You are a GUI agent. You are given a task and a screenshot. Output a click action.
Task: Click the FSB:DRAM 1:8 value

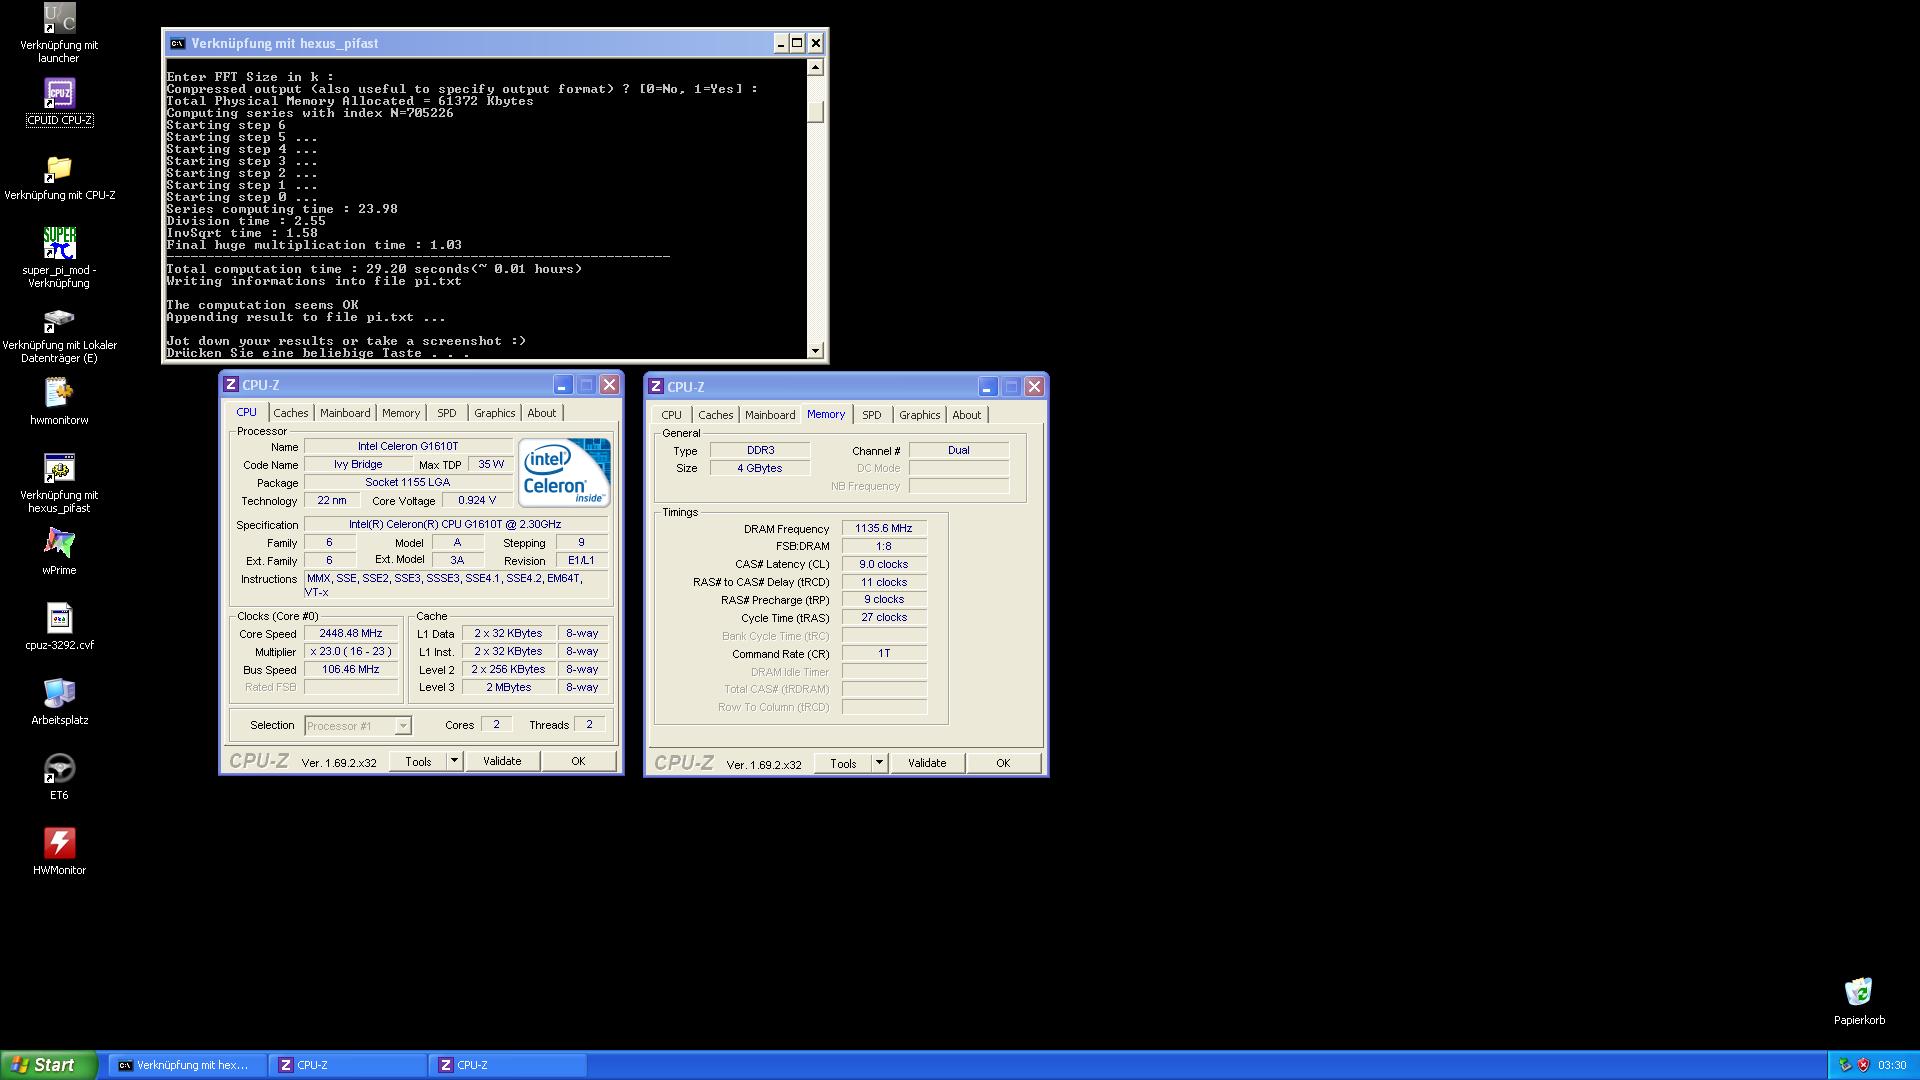[x=884, y=546]
